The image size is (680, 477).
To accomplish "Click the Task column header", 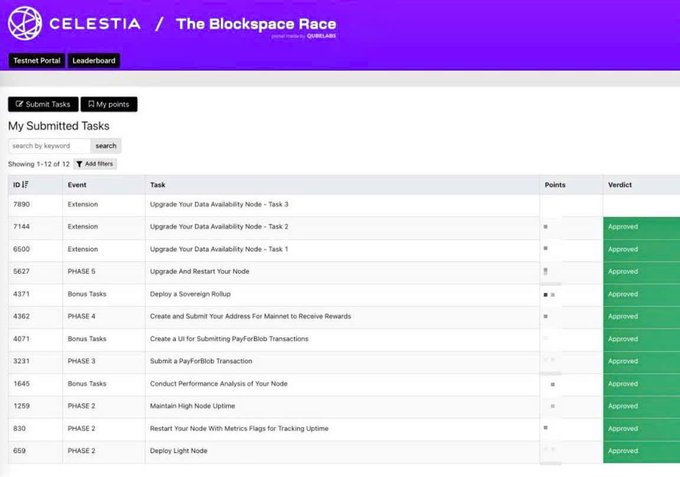I will pos(157,185).
